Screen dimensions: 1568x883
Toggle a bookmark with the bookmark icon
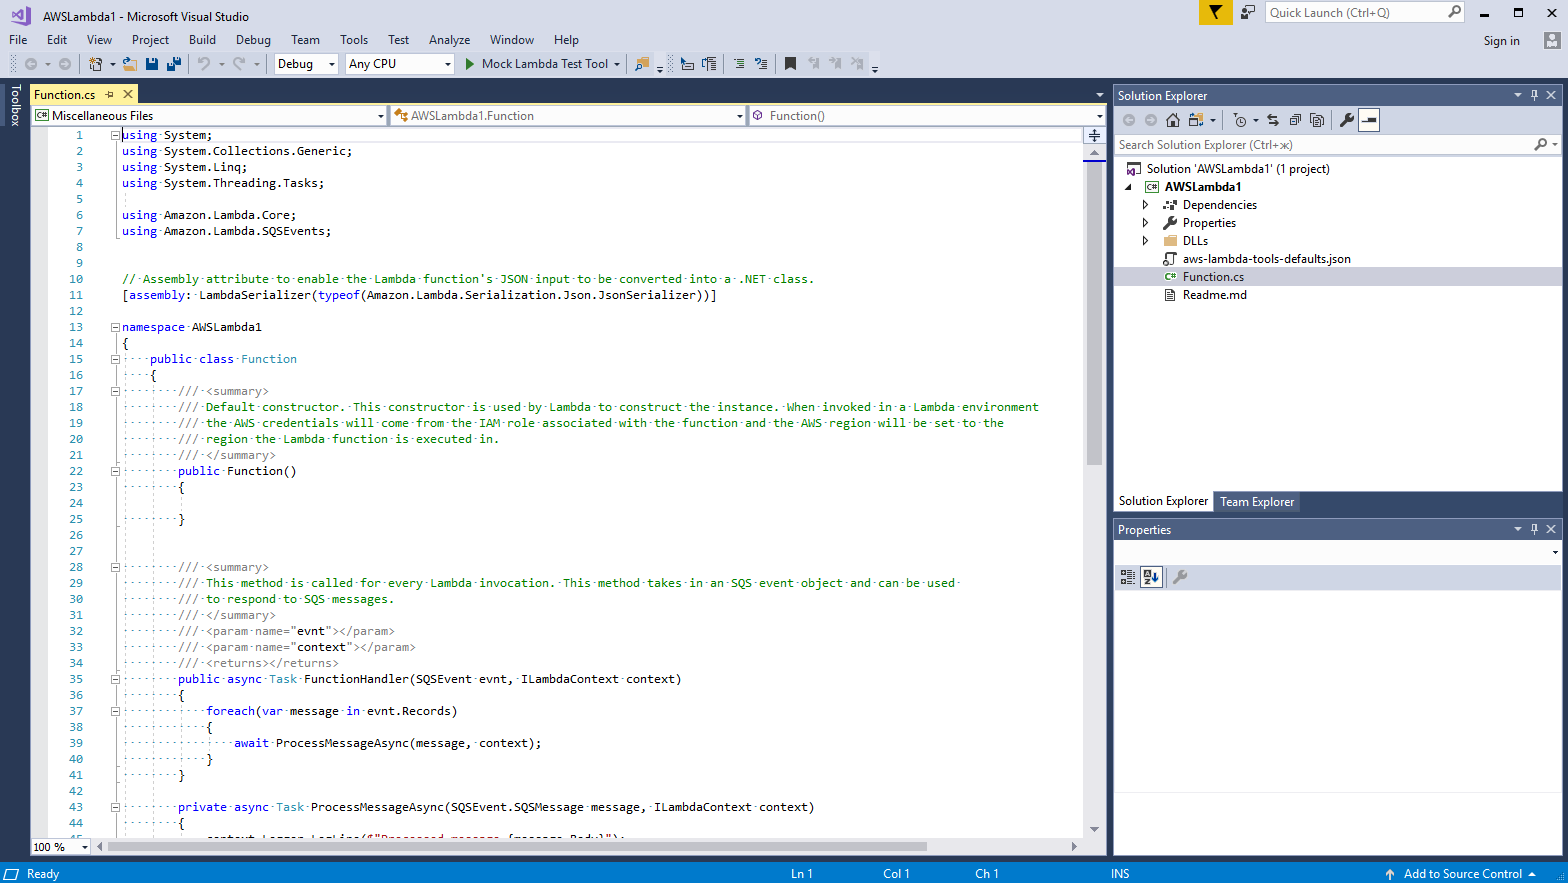(x=790, y=64)
